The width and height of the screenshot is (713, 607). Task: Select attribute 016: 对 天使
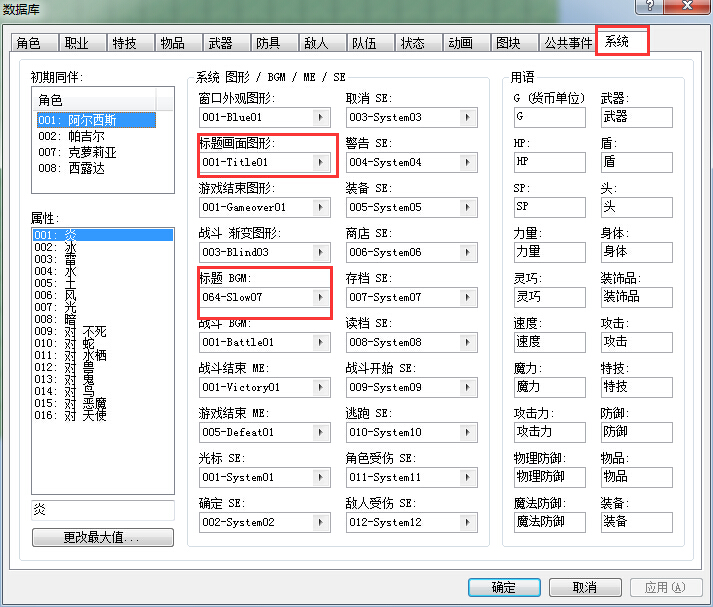(x=103, y=415)
